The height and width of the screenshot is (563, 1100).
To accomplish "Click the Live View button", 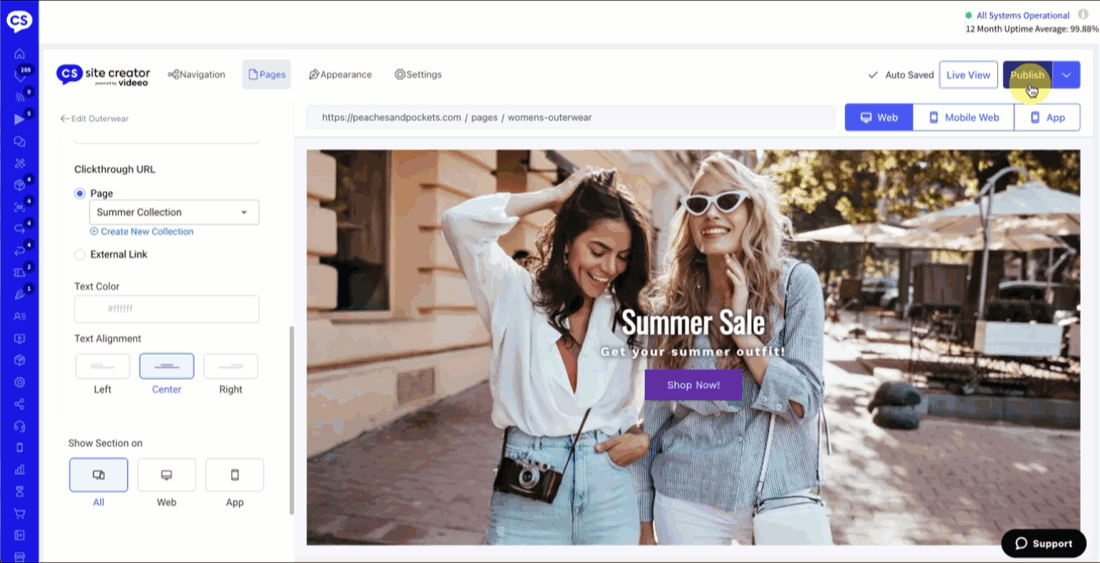I will pyautogui.click(x=968, y=75).
